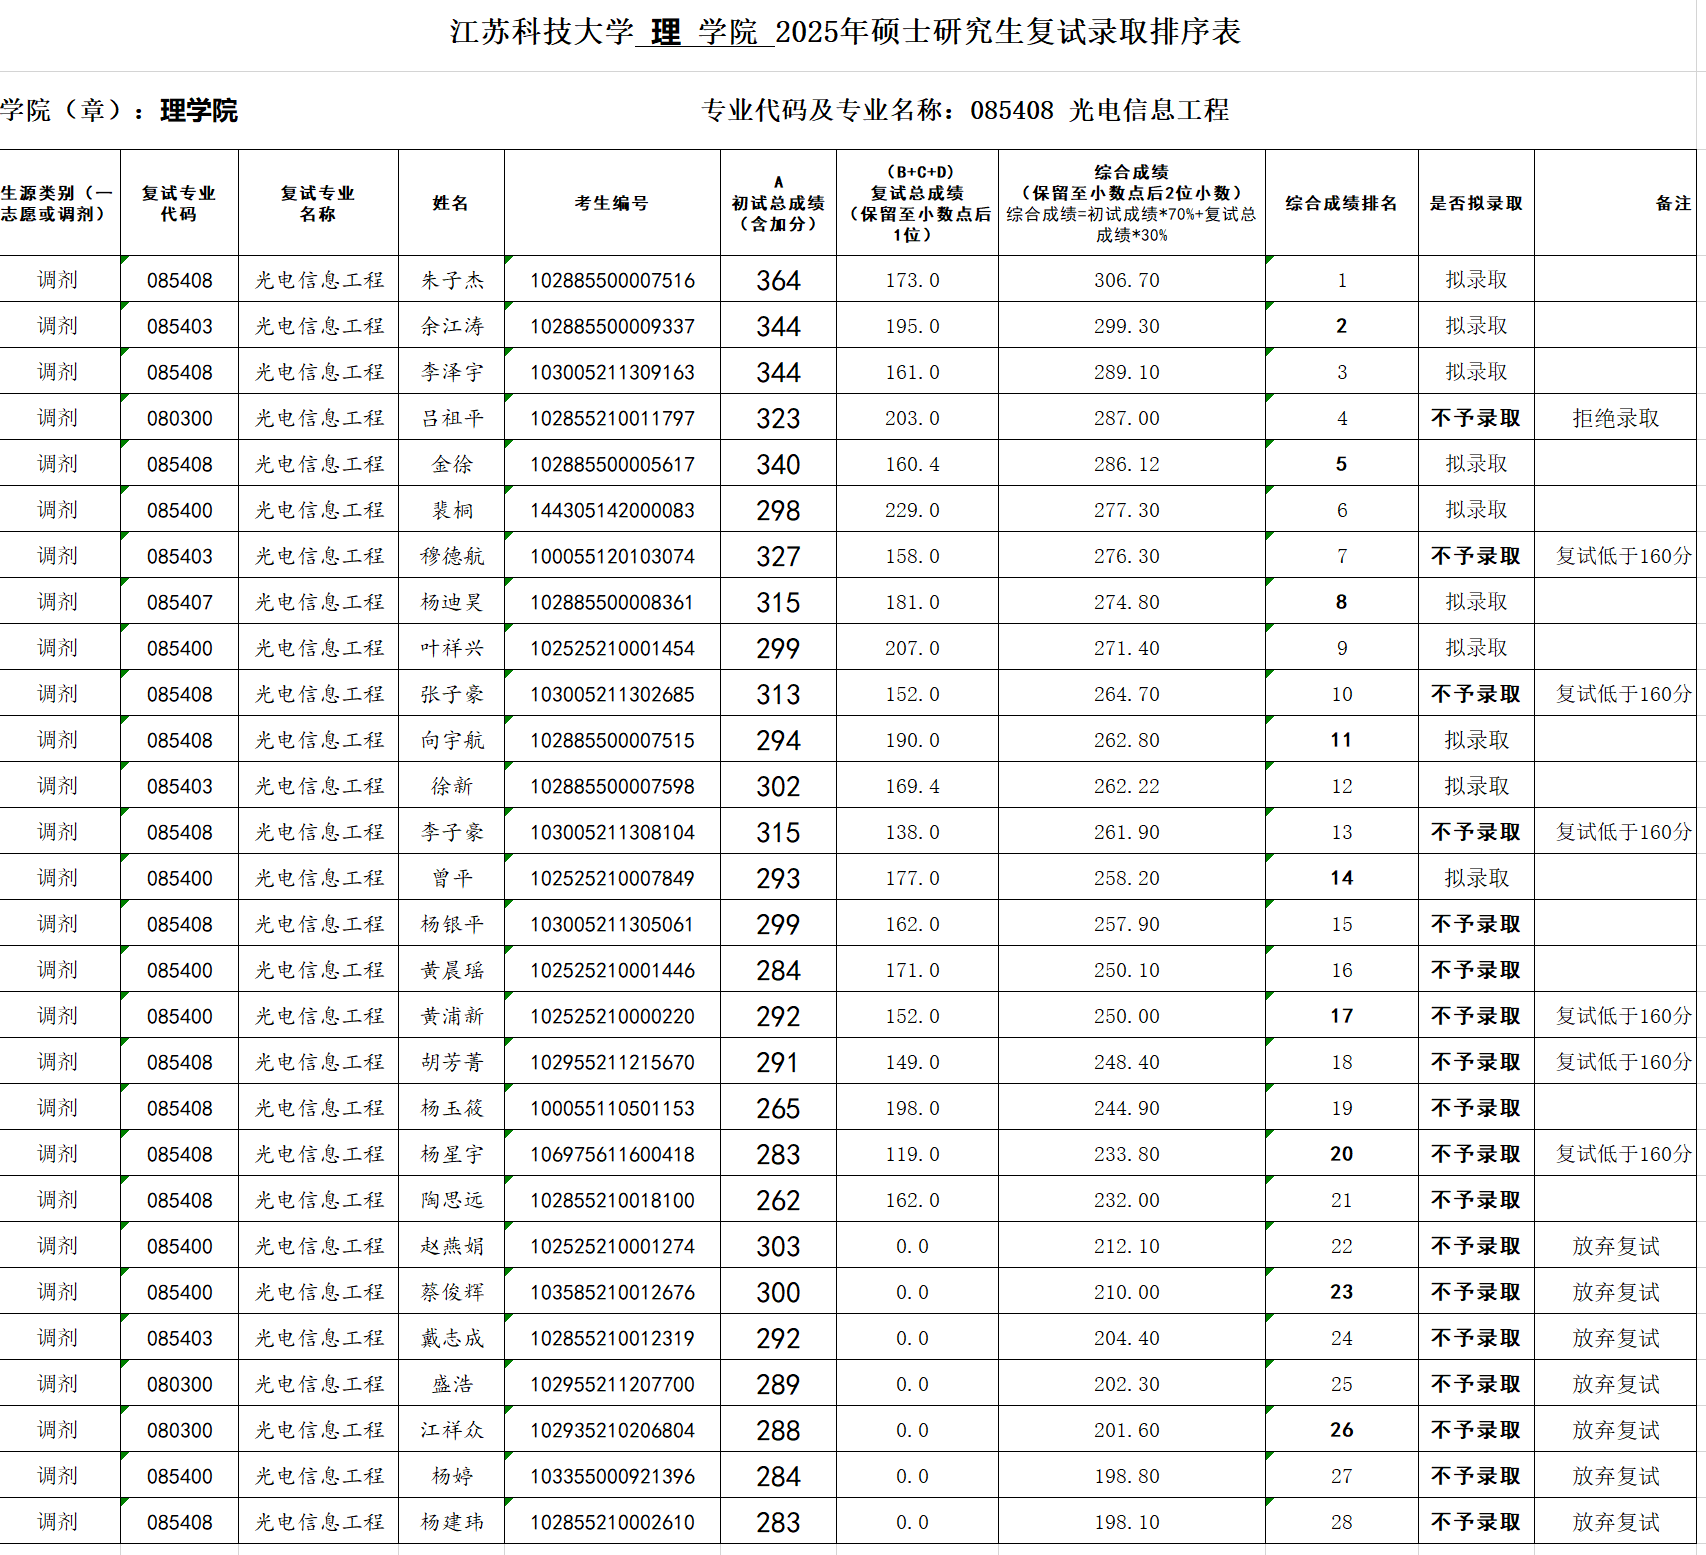
Task: Select the 考生编号 column header
Action: [611, 203]
